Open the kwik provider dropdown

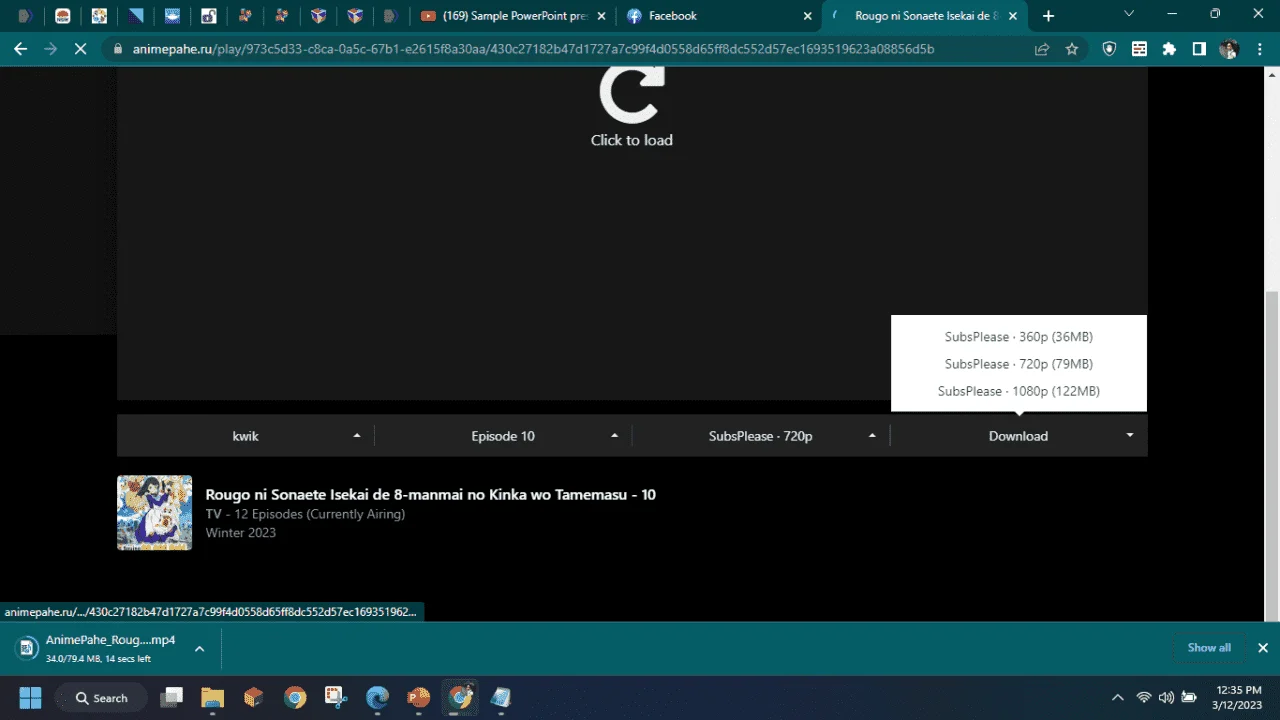click(246, 436)
